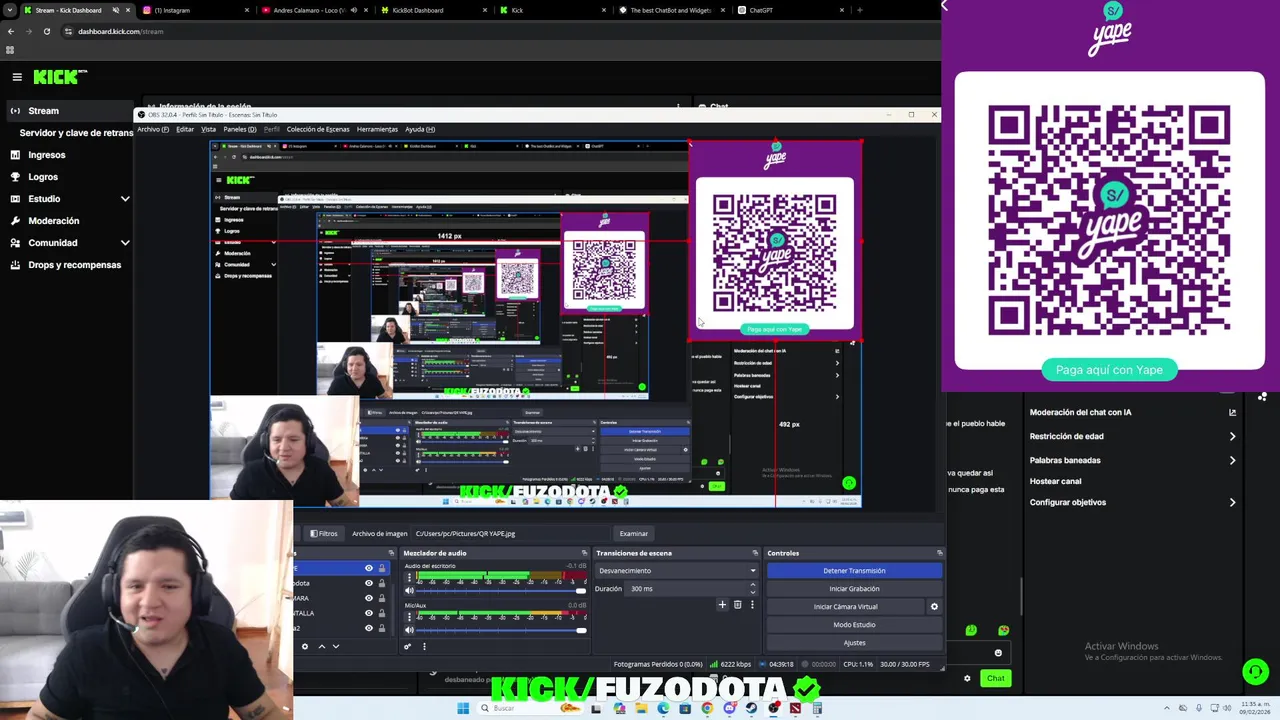Open OBS Herramientas menu
This screenshot has height=720, width=1280.
click(377, 129)
